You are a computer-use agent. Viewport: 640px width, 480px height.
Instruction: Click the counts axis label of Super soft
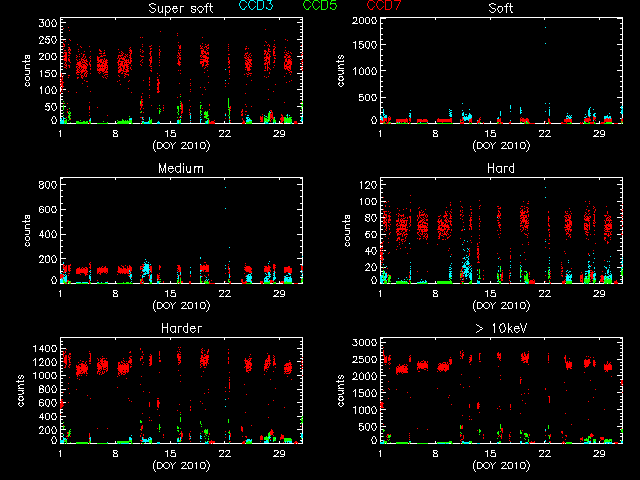click(x=29, y=70)
